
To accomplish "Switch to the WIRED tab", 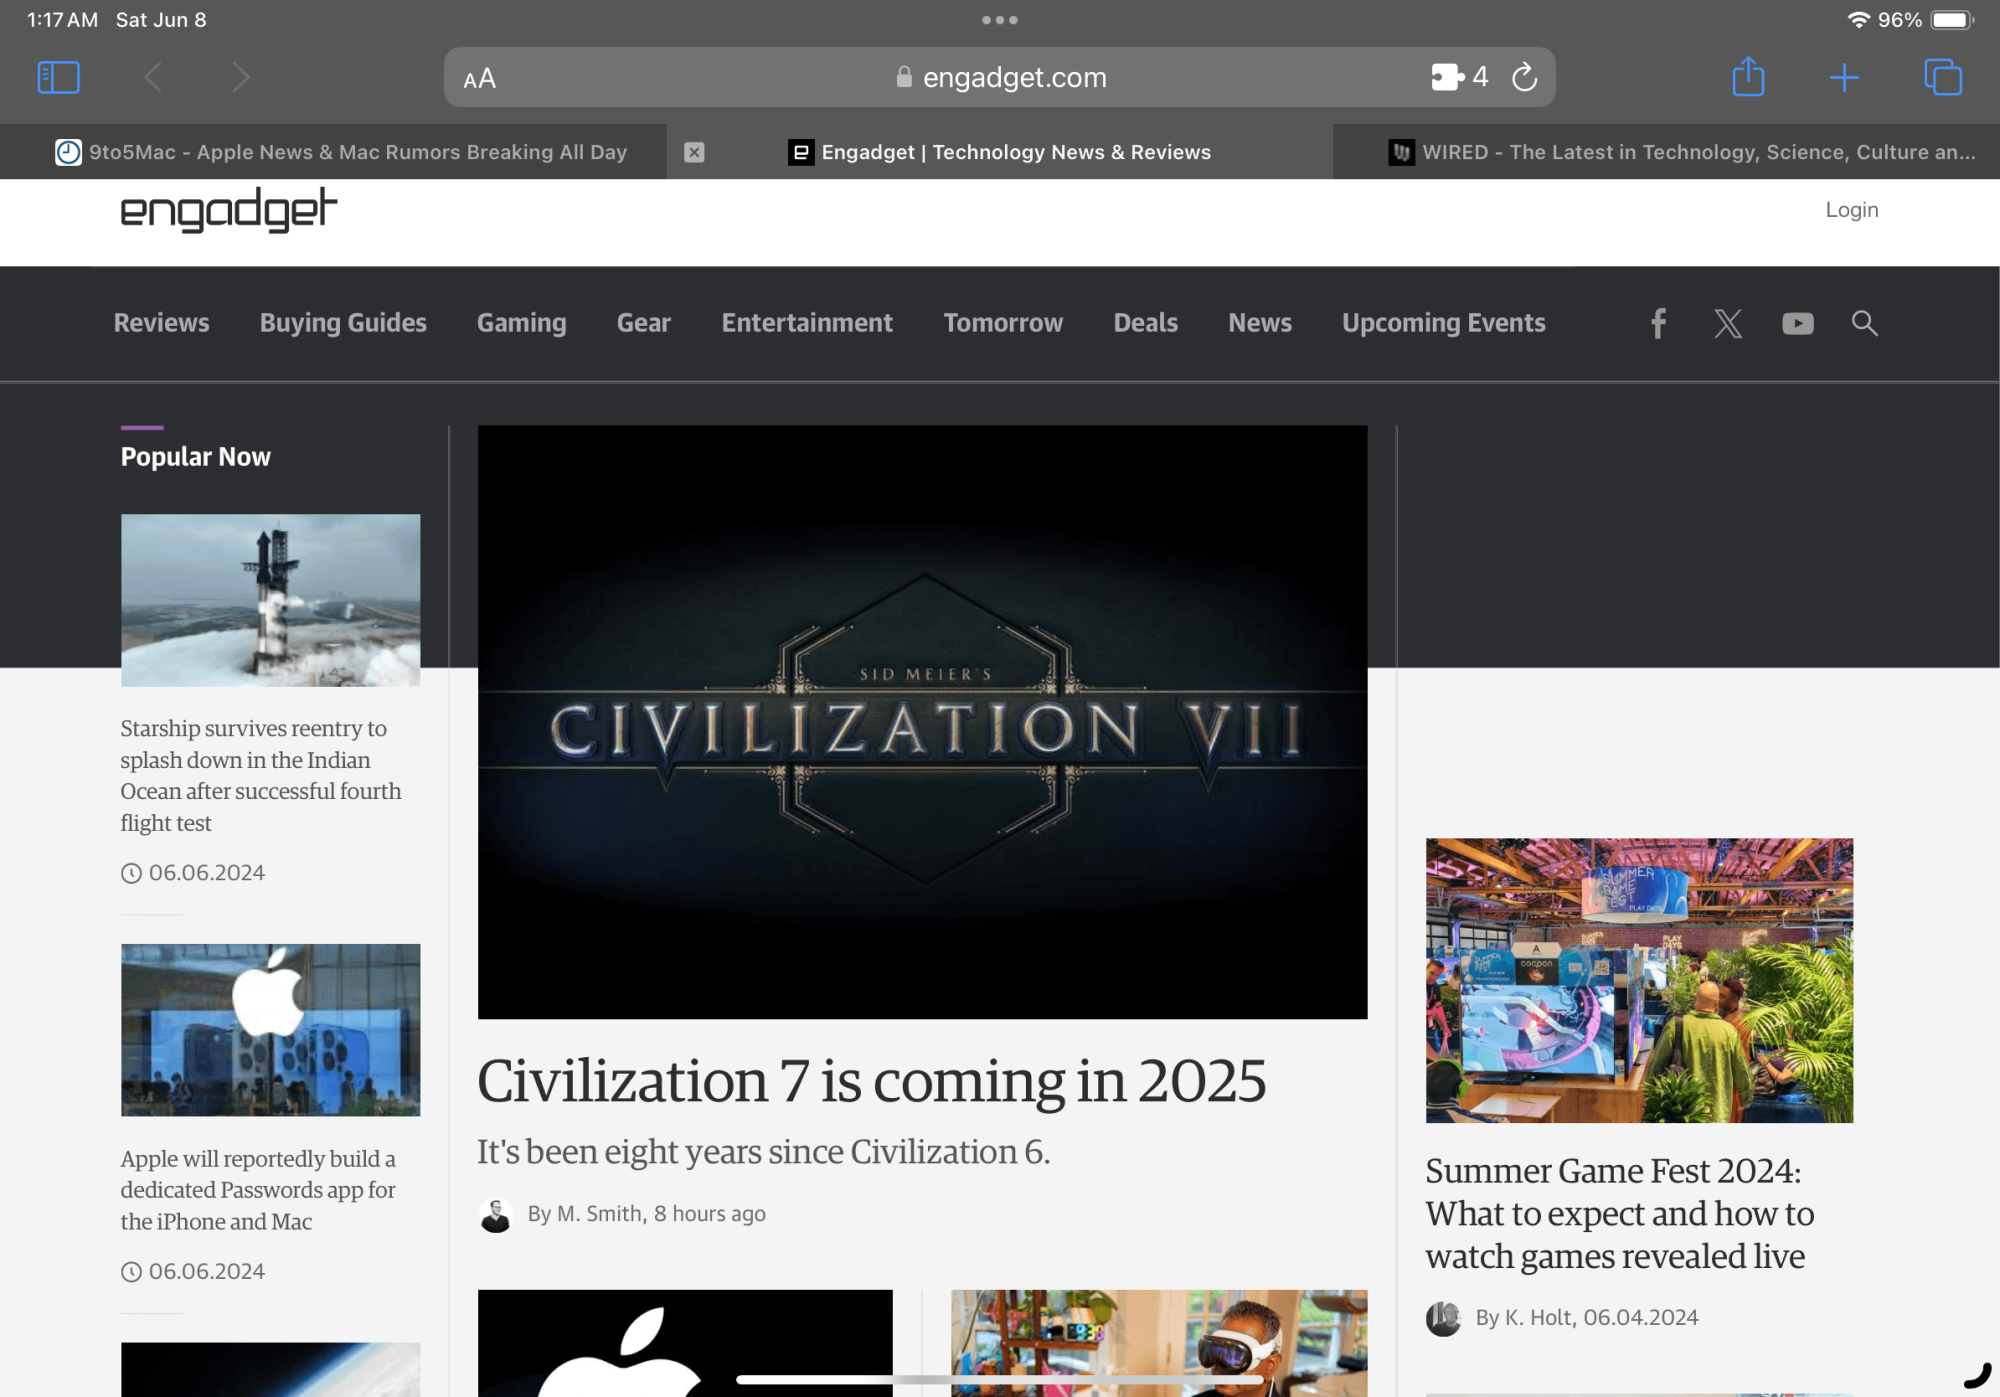I will pos(1680,152).
